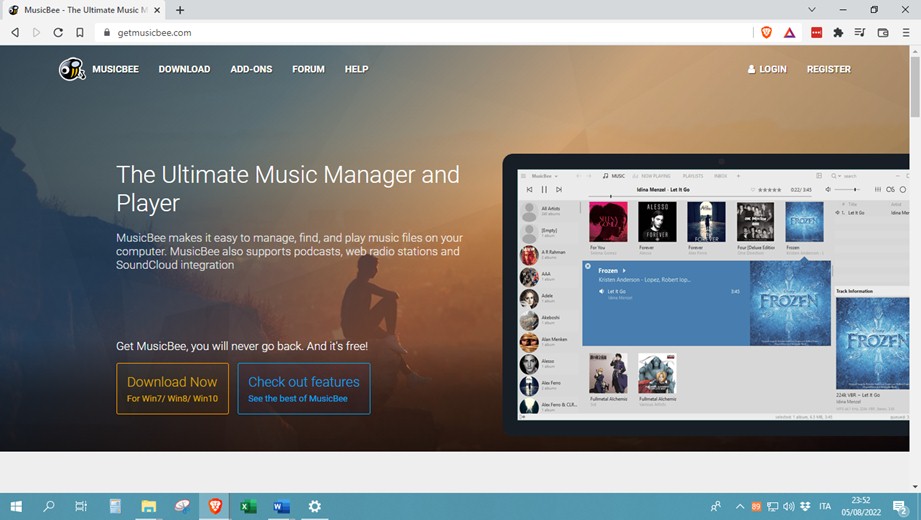Open File Explorer from the taskbar
The width and height of the screenshot is (921, 520).
coord(149,506)
